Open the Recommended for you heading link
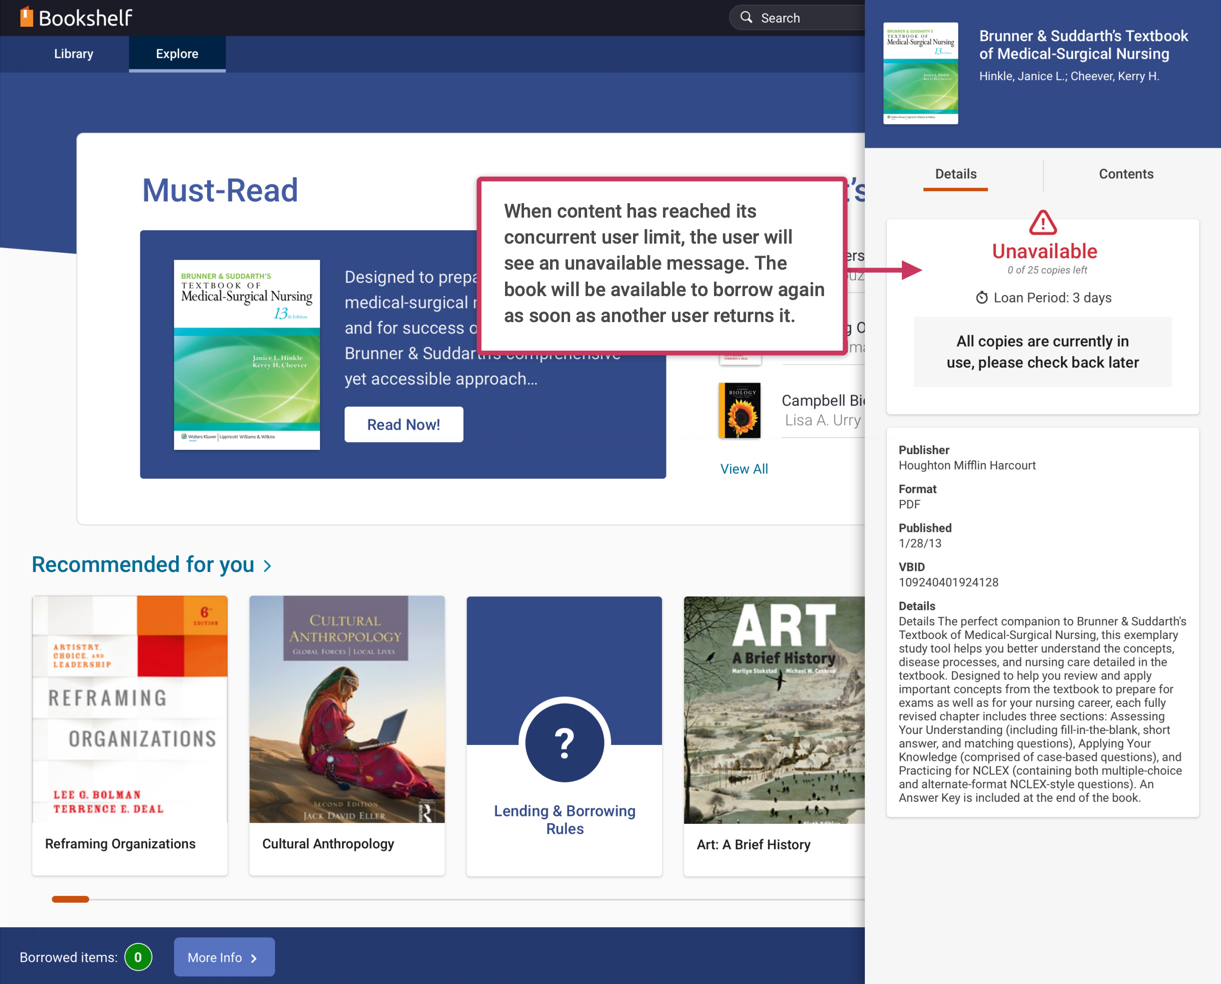This screenshot has height=984, width=1221. pos(143,564)
